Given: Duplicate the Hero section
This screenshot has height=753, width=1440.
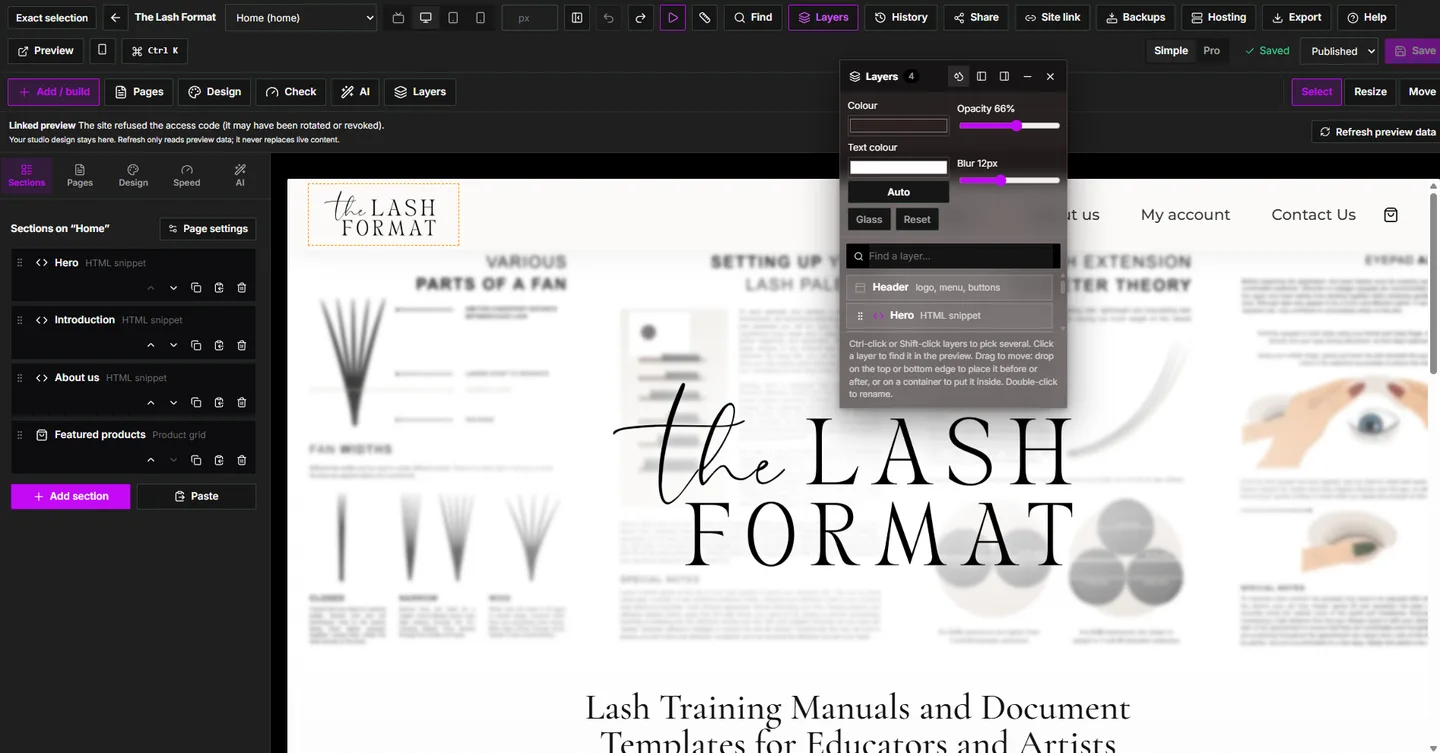Looking at the screenshot, I should click(x=196, y=288).
